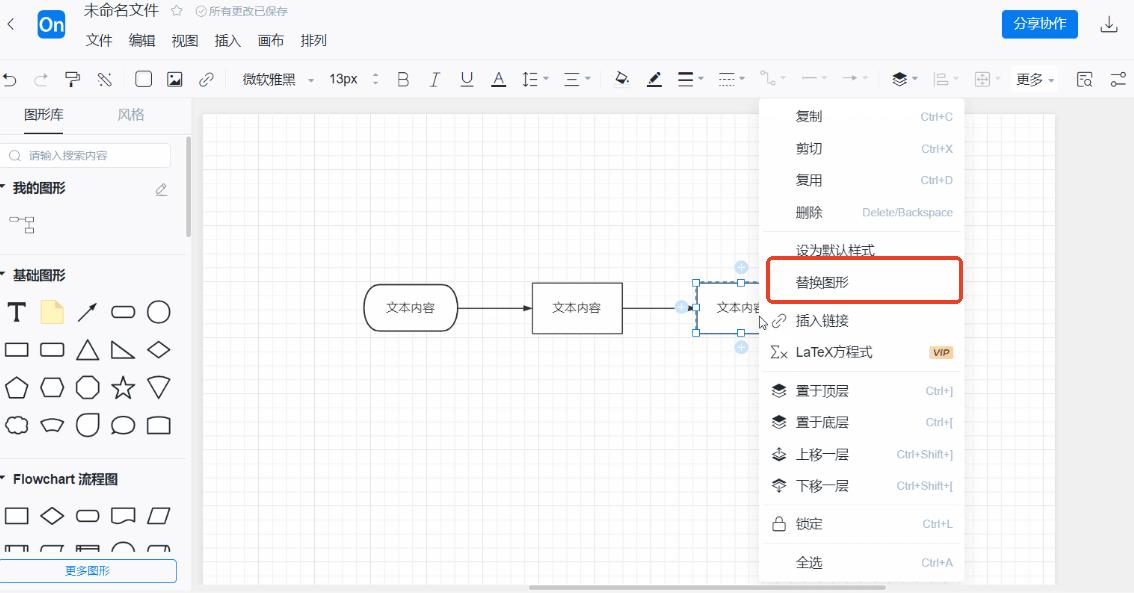Toggle underline formatting
Screen dimensions: 1134x593
[x=466, y=79]
